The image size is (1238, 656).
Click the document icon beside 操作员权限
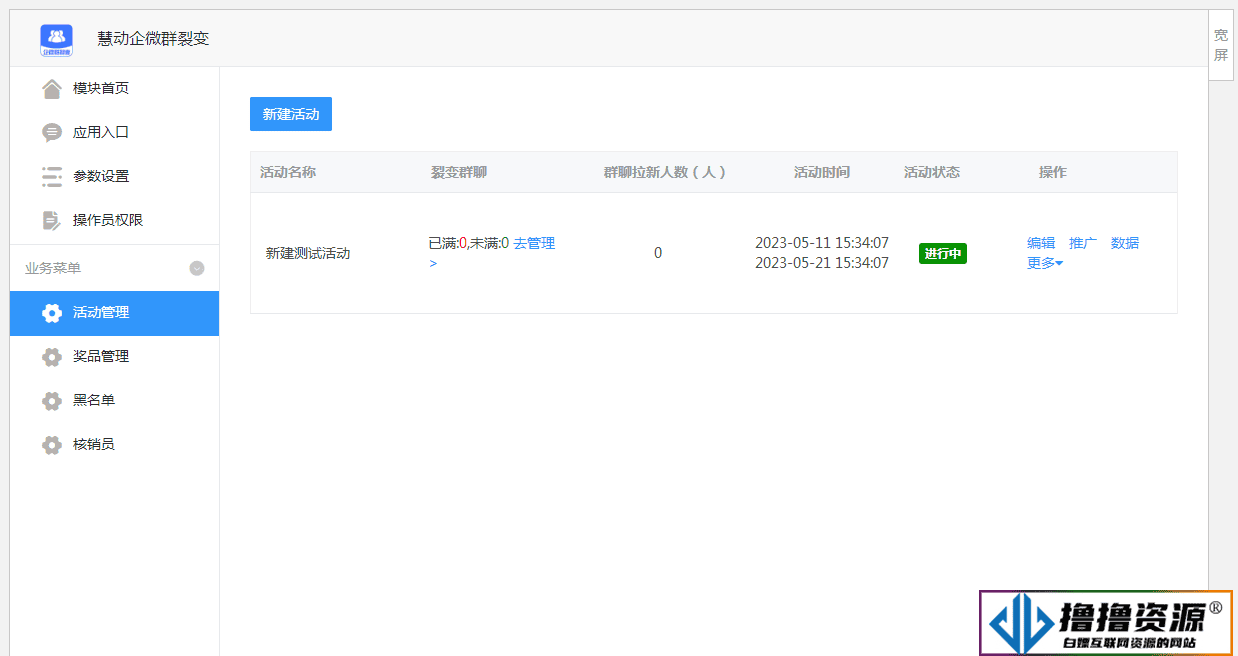tap(52, 220)
